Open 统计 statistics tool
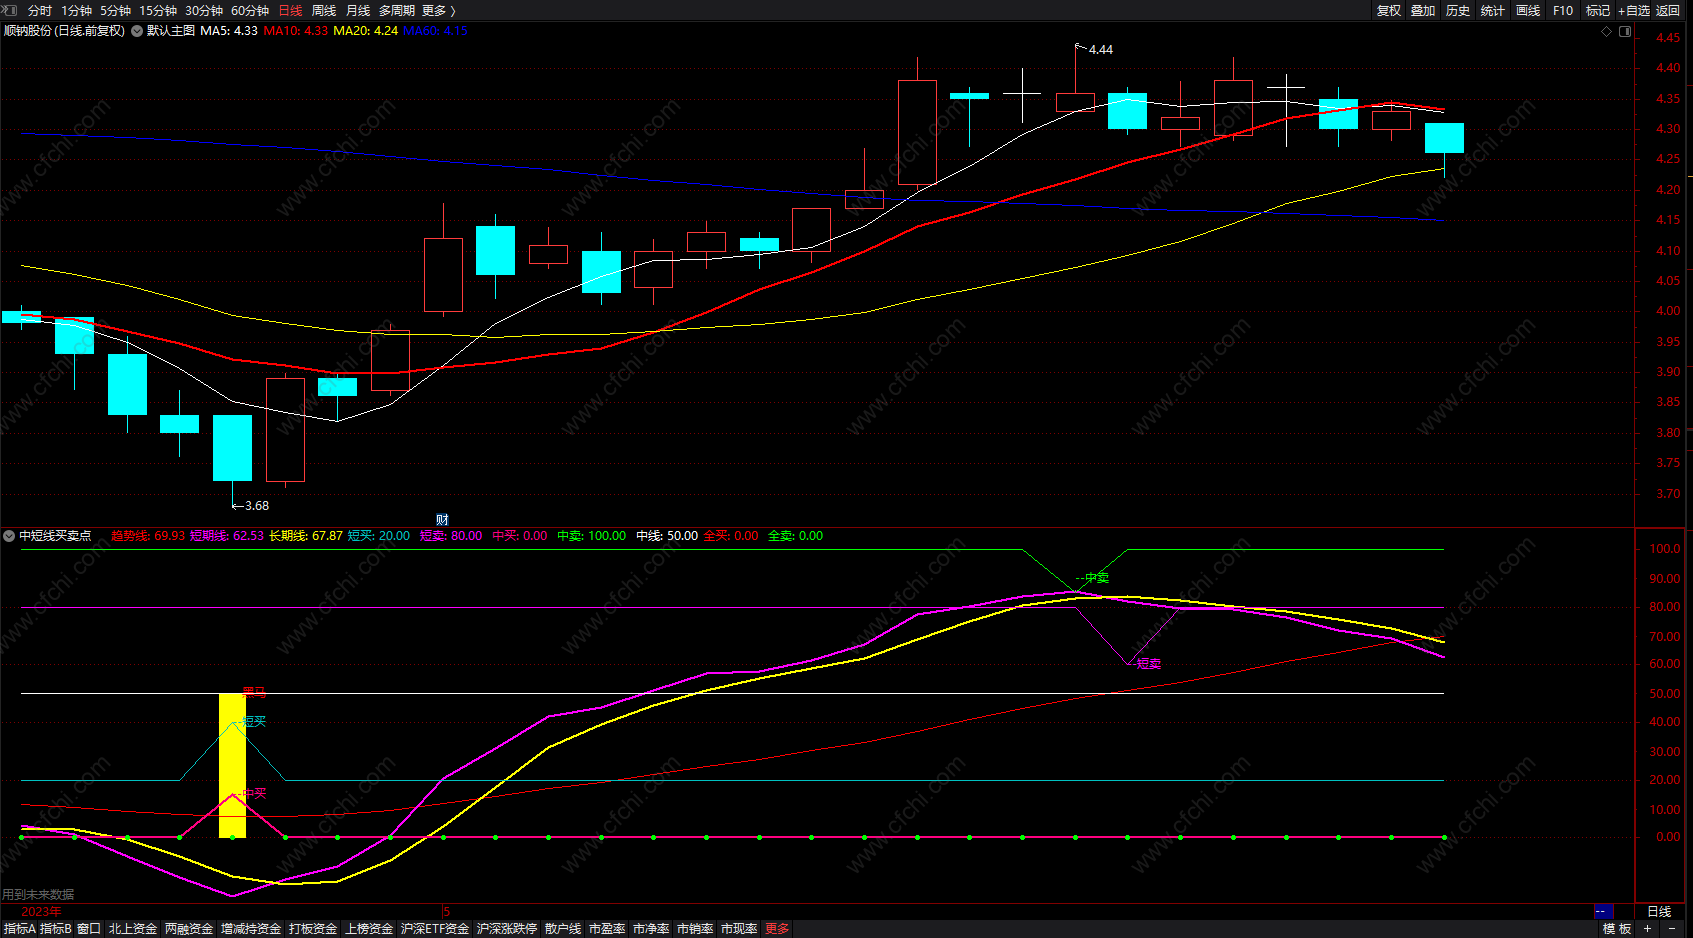1693x938 pixels. 1493,11
